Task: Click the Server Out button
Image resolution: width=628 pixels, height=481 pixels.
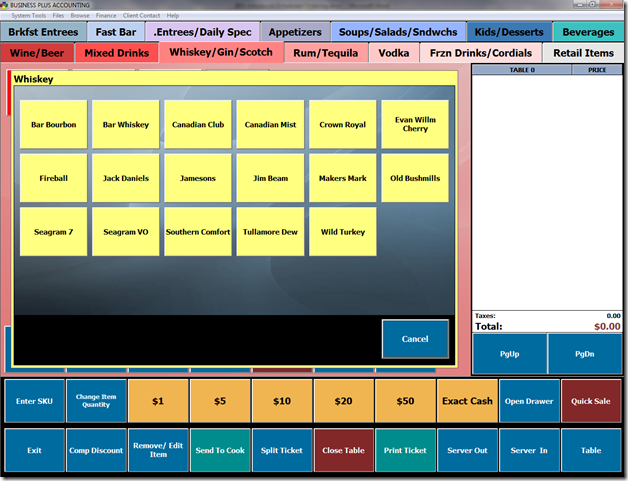Action: point(467,450)
